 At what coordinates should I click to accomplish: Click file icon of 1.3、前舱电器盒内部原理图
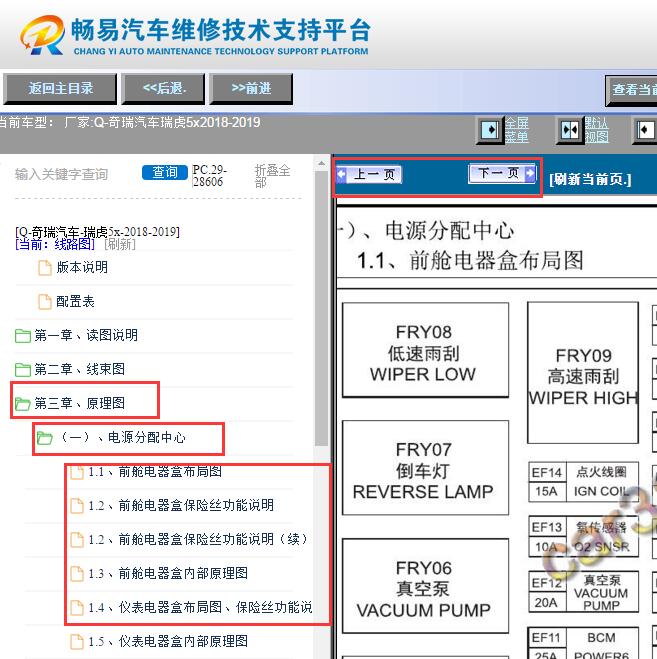tap(77, 574)
